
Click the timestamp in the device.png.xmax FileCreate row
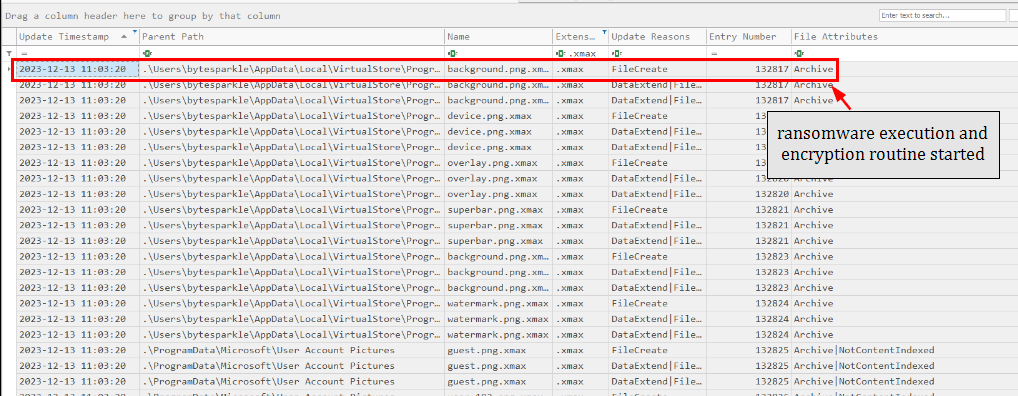[78, 116]
